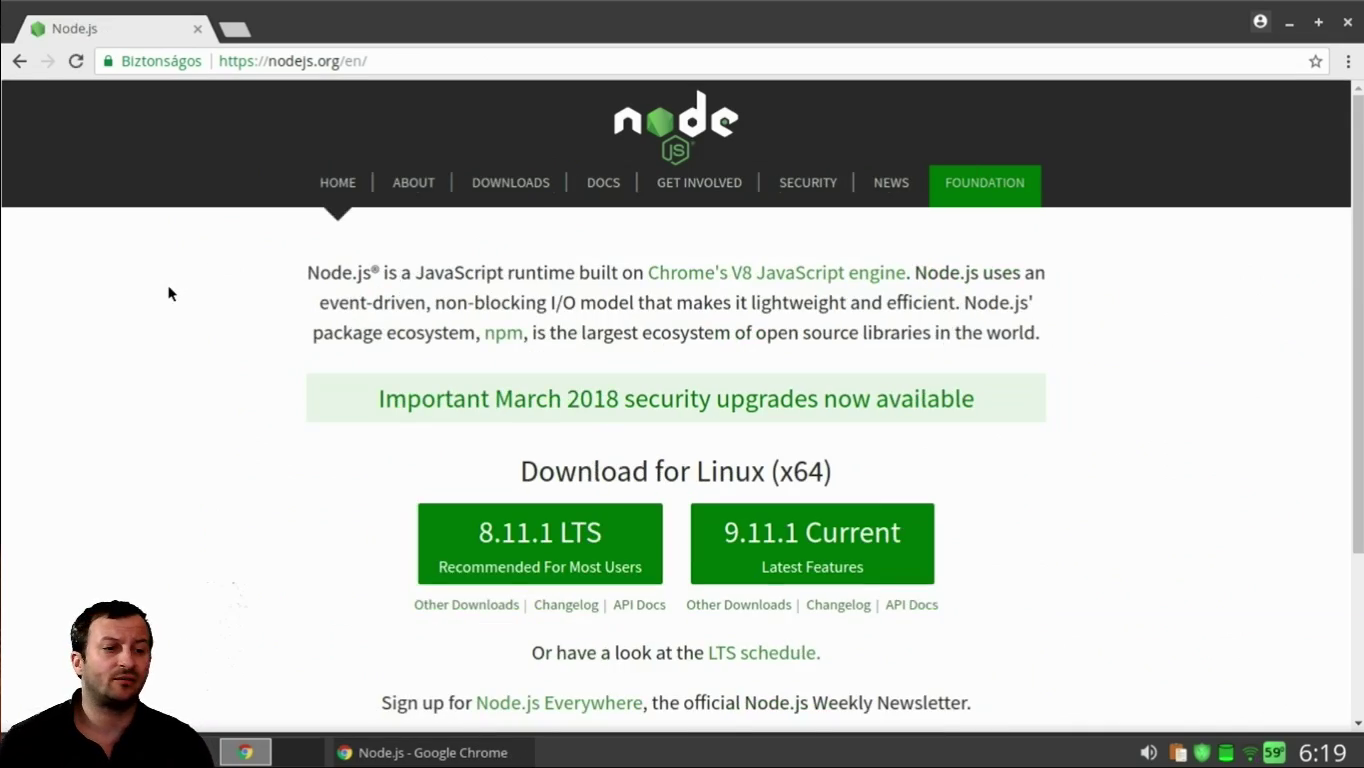Follow the npm link
1364x768 pixels.
[503, 333]
